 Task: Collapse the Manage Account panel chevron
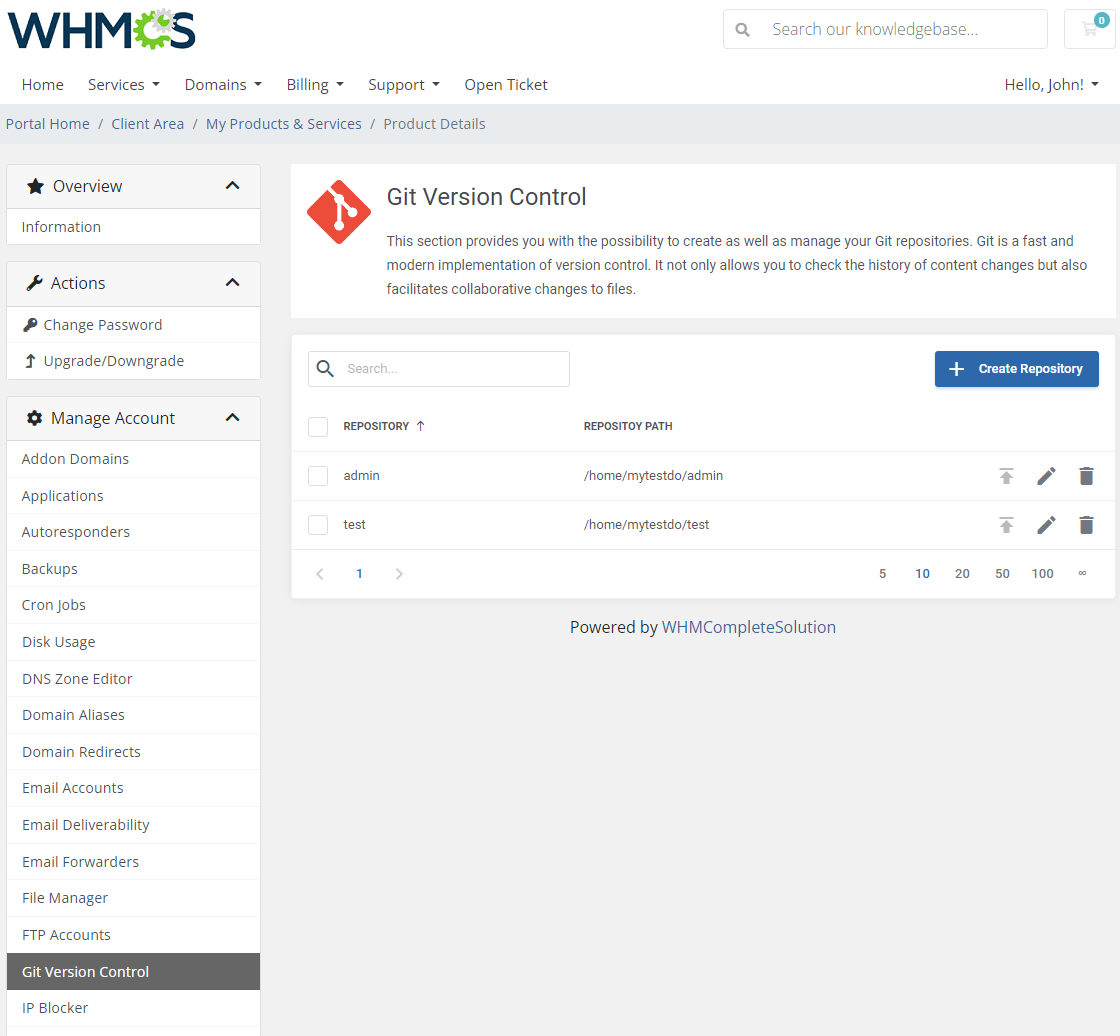coord(232,418)
